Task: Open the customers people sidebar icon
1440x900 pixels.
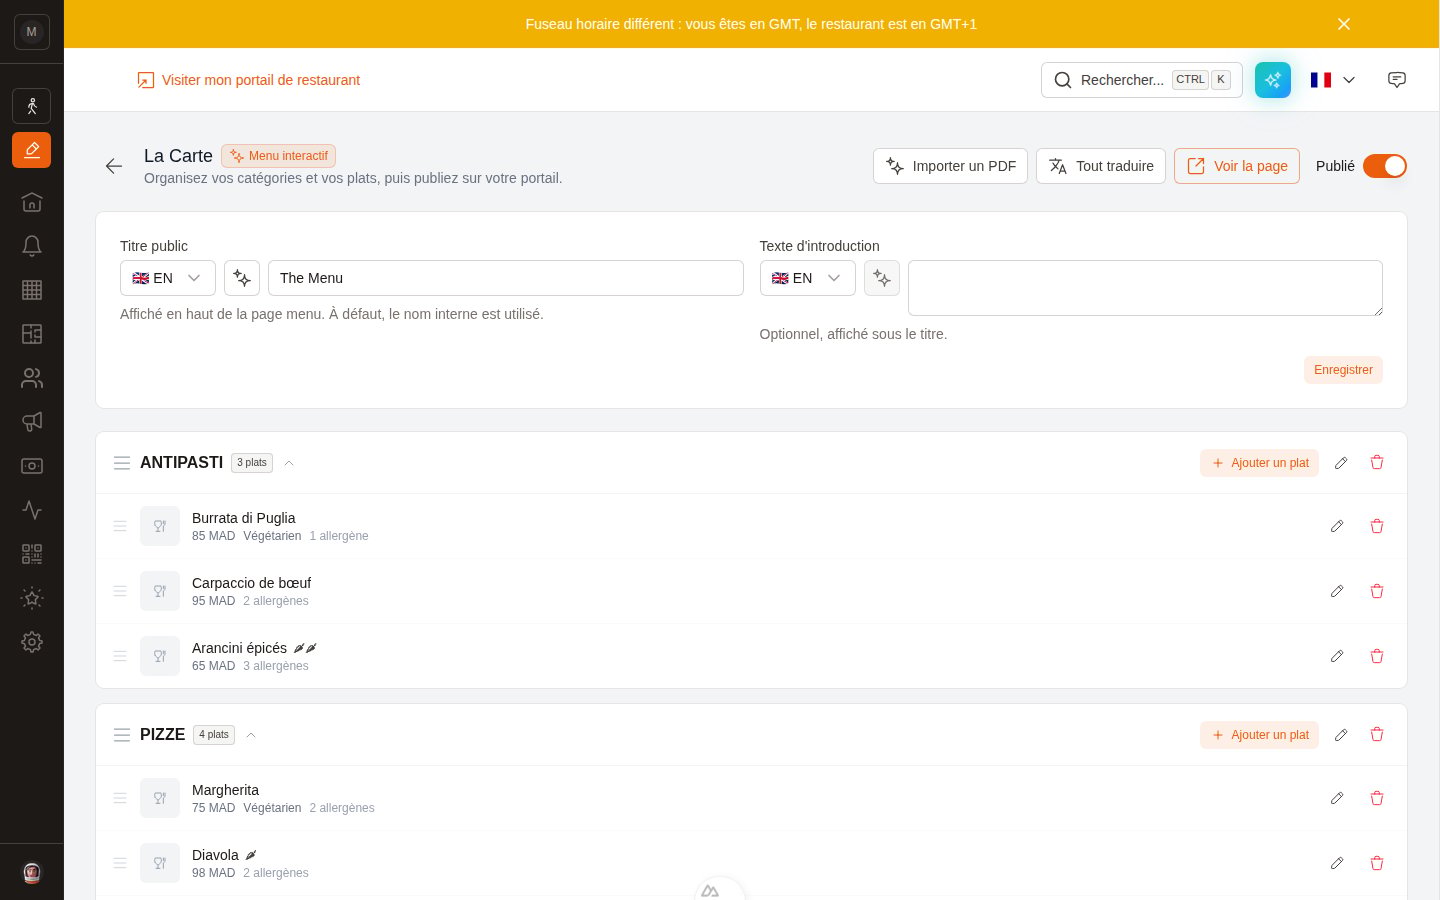Action: point(32,378)
